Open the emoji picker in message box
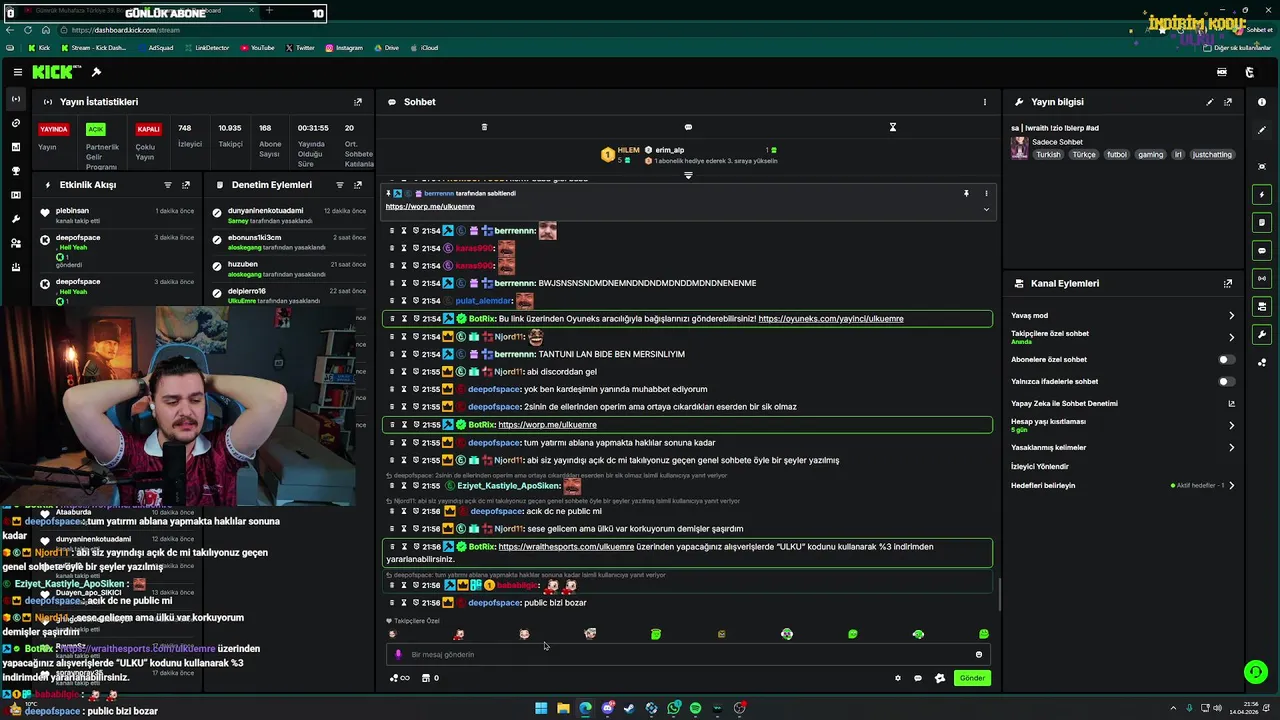The image size is (1280, 720). [x=979, y=654]
